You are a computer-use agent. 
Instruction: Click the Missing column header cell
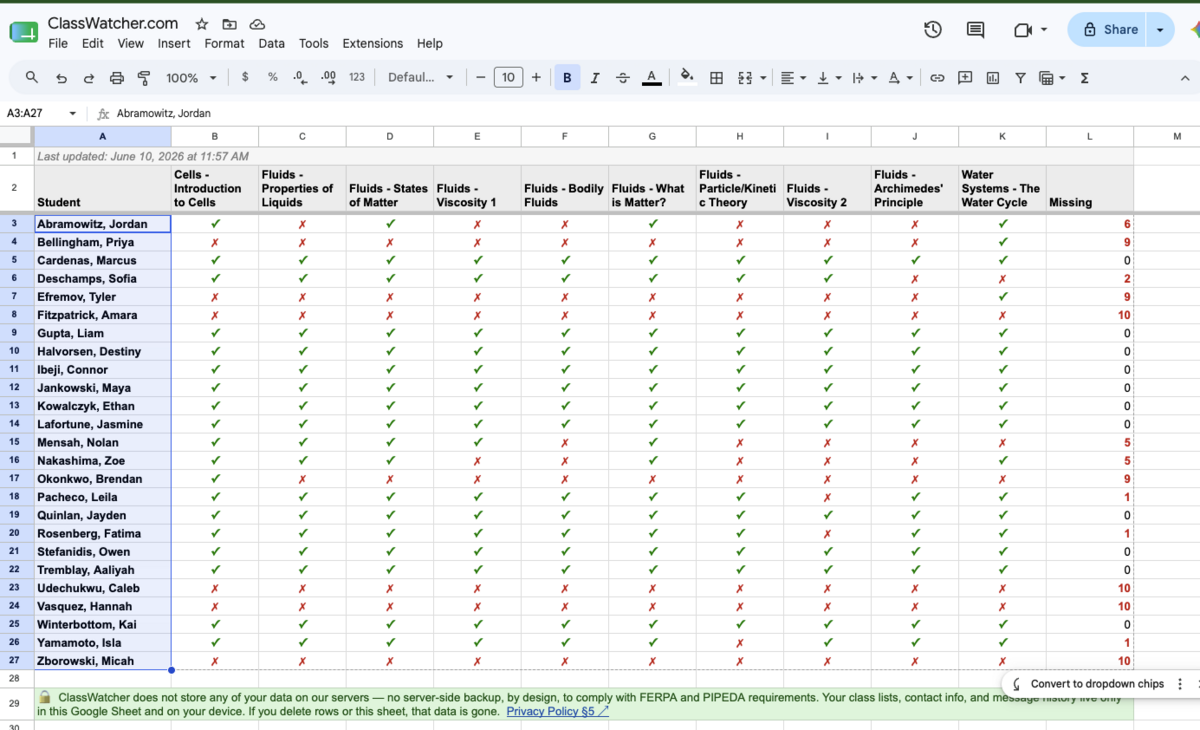pos(1090,188)
